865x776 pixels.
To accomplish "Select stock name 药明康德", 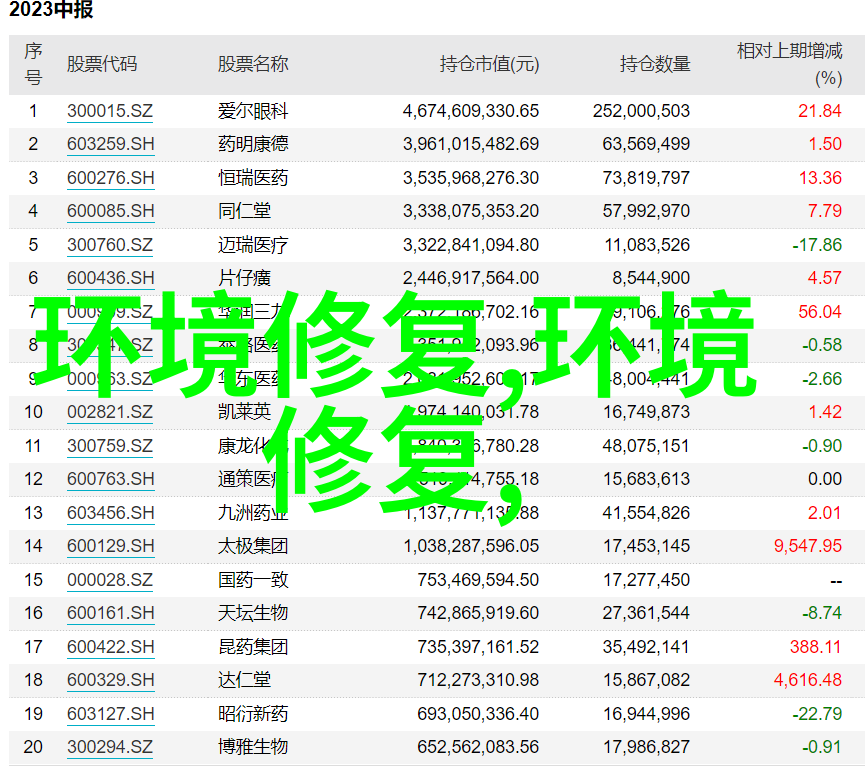I will point(253,144).
